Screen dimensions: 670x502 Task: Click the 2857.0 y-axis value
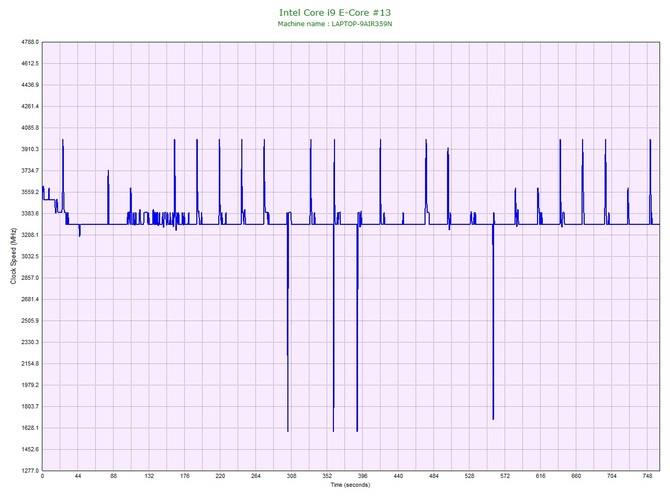point(30,278)
